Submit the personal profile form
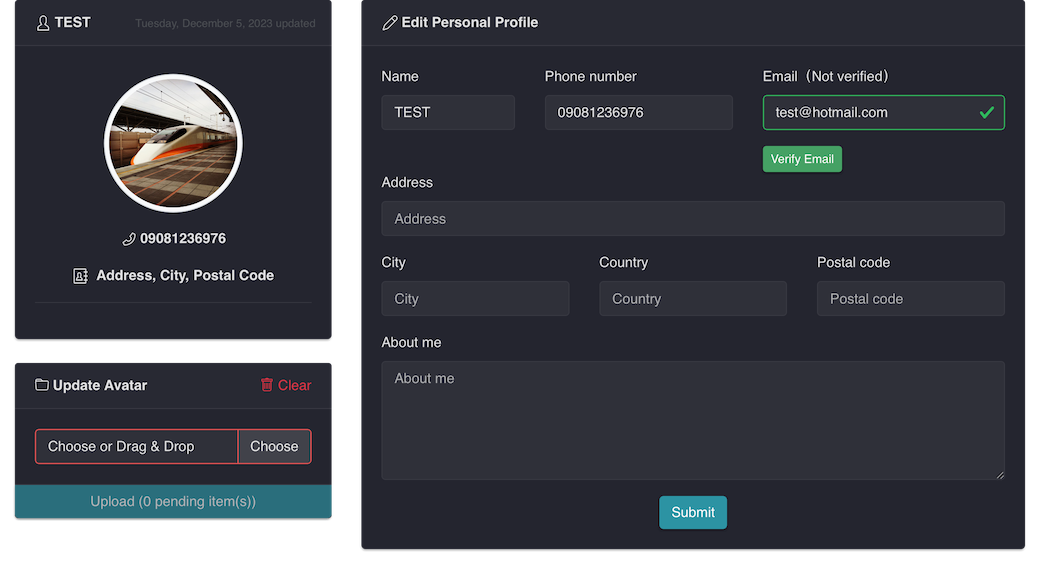This screenshot has width=1040, height=573. tap(692, 512)
